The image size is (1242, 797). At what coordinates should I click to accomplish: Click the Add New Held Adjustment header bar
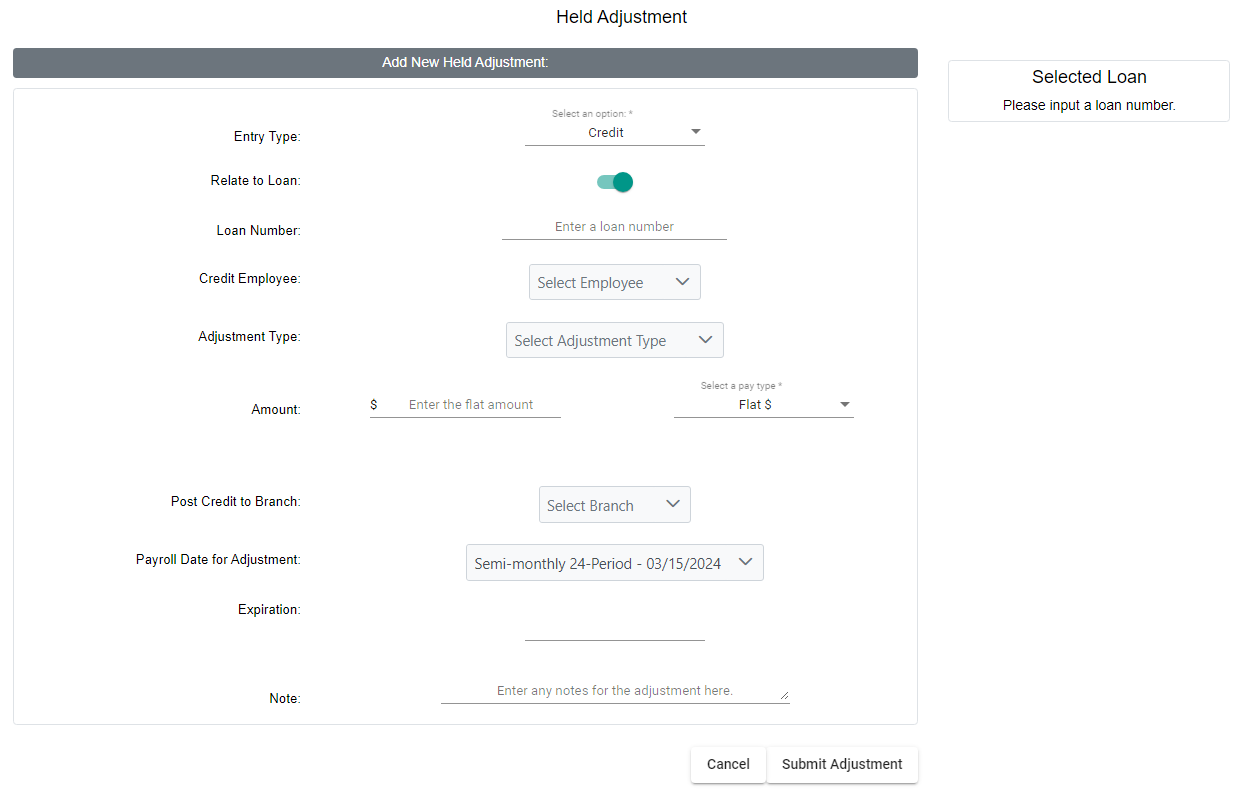tap(465, 63)
